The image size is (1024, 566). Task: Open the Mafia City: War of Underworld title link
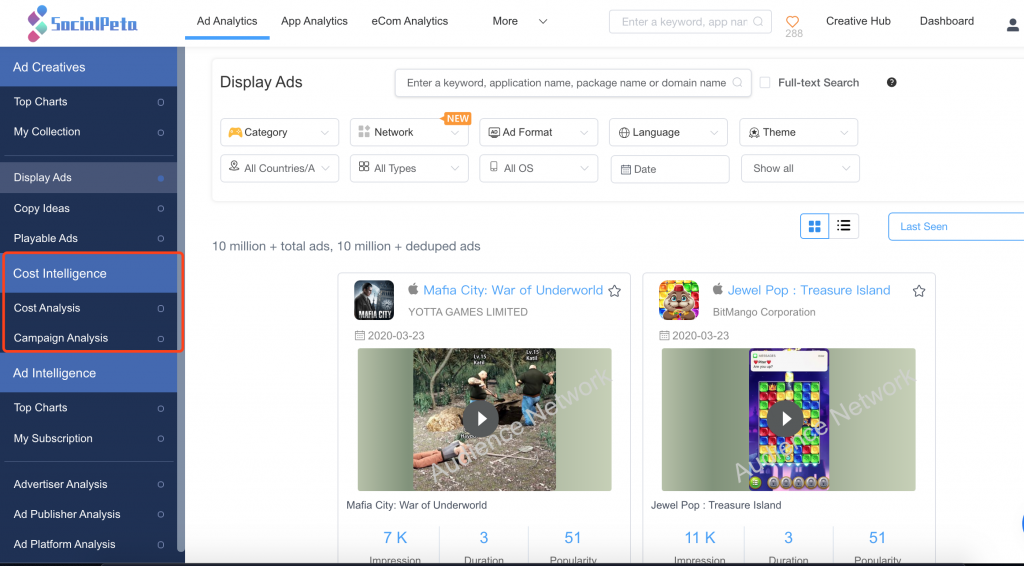513,291
